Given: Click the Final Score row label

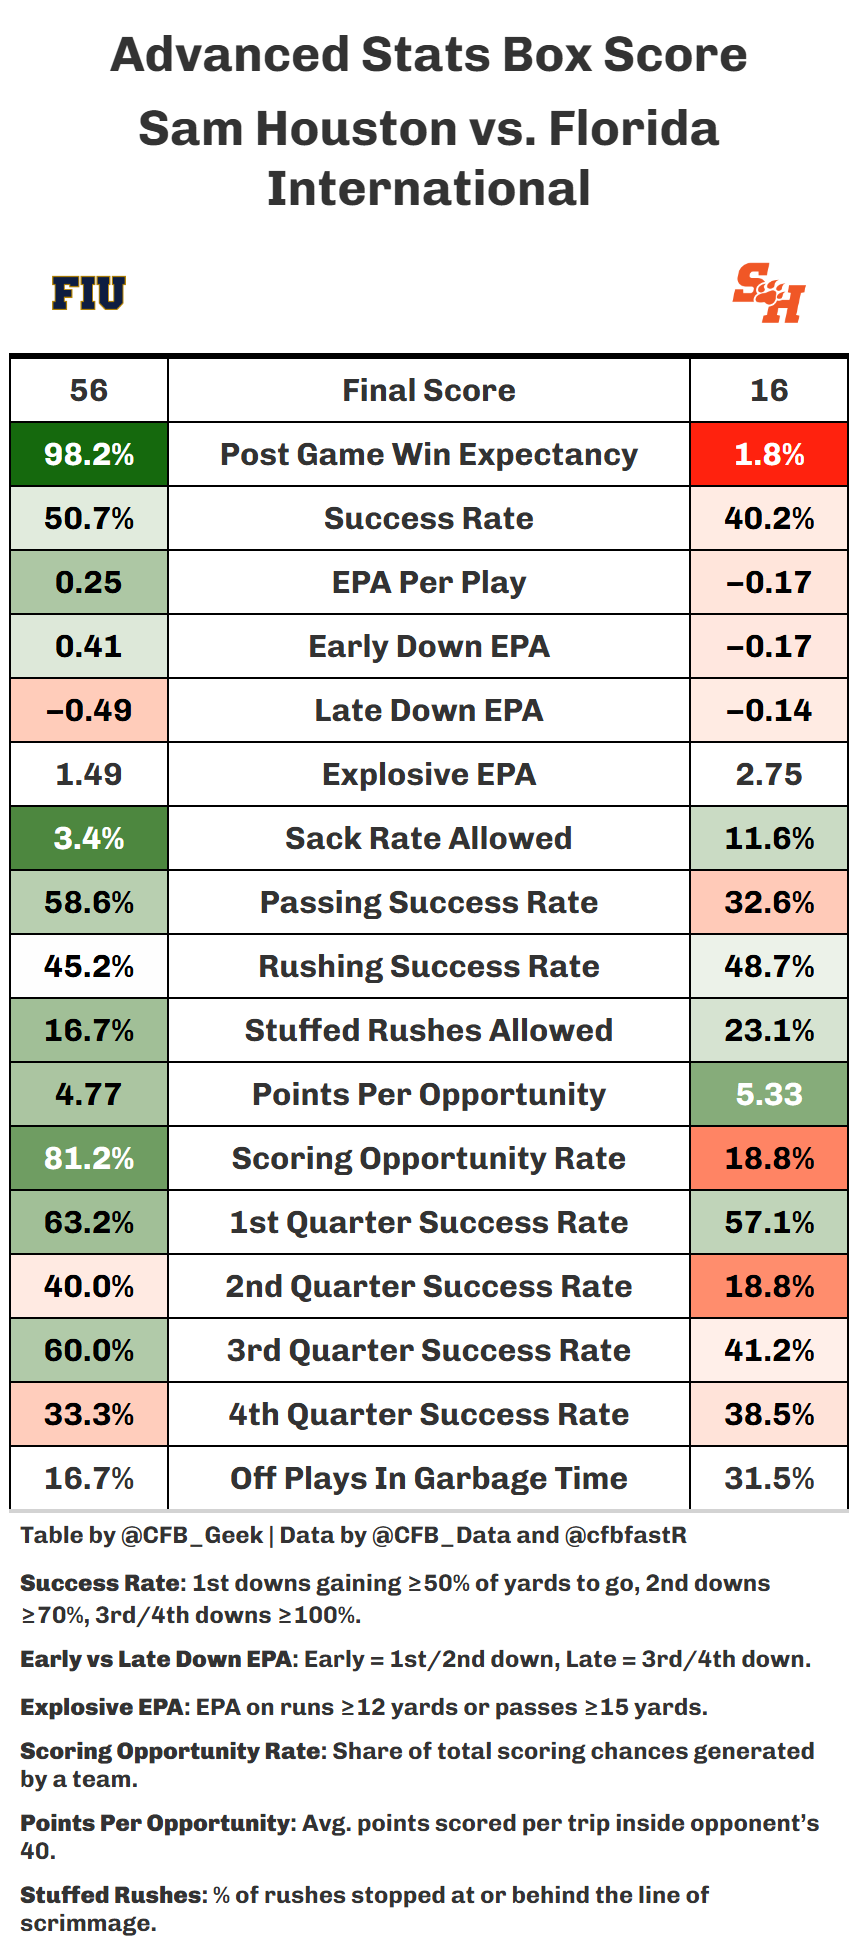Looking at the screenshot, I should point(428,391).
